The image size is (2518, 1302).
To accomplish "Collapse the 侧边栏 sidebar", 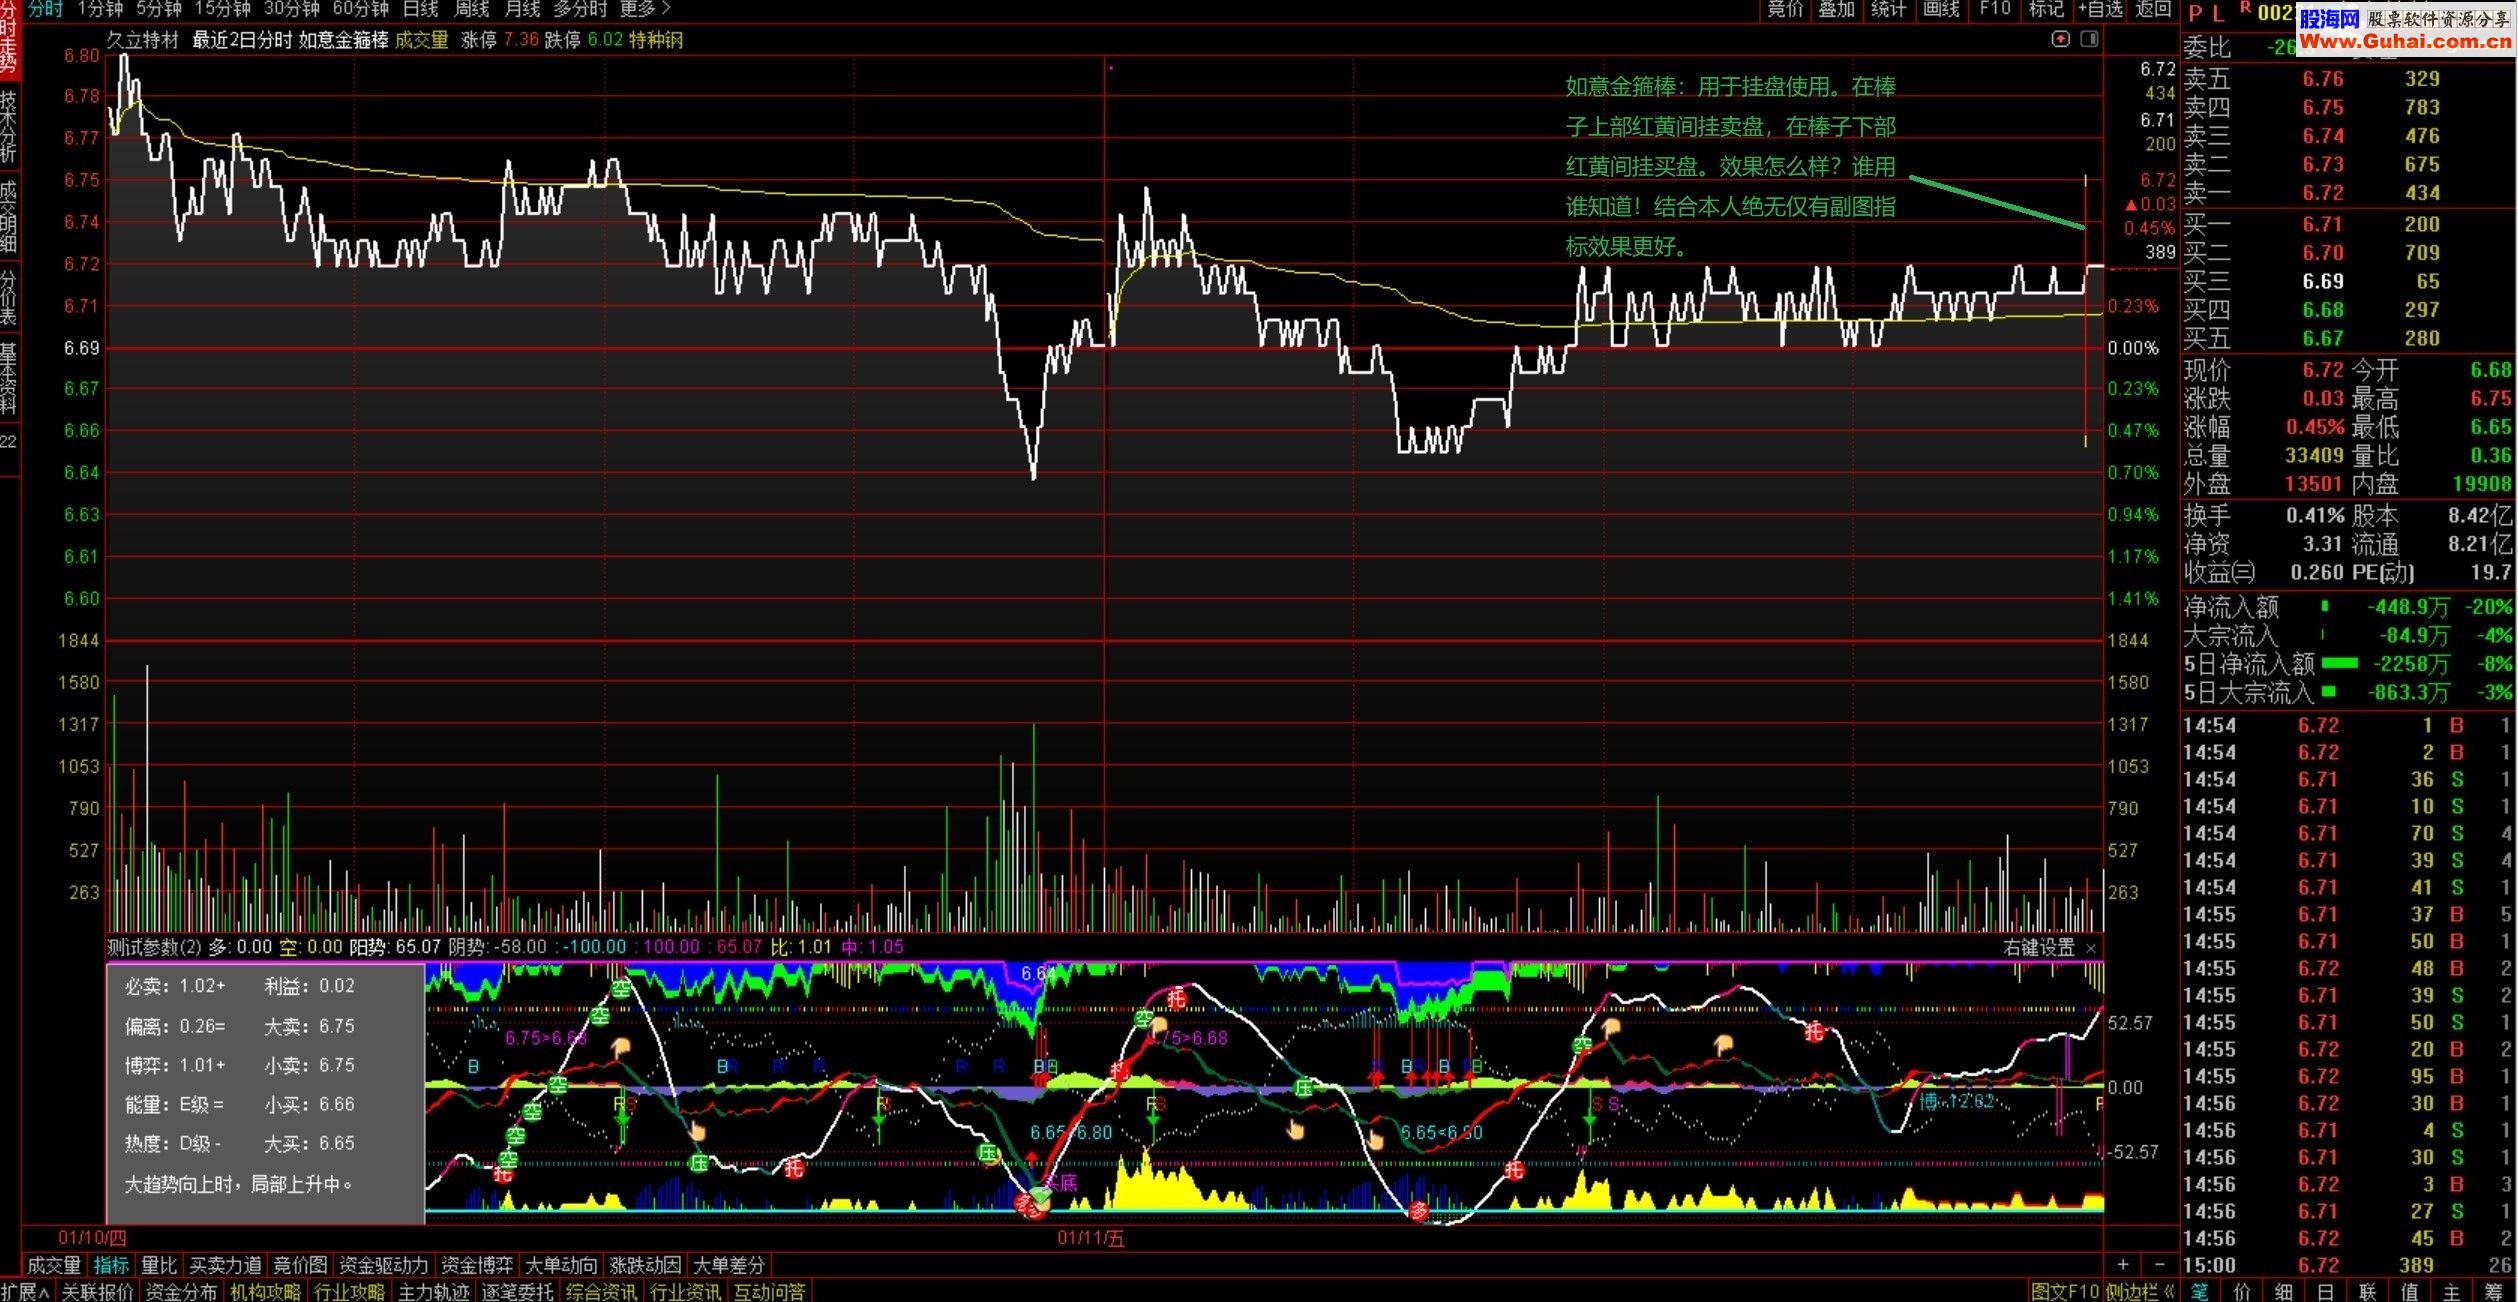I will pos(2141,1291).
